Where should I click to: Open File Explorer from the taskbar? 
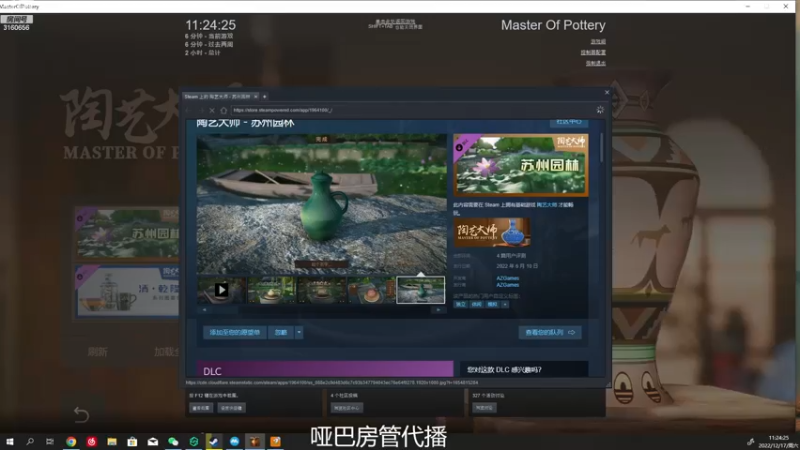click(x=112, y=441)
